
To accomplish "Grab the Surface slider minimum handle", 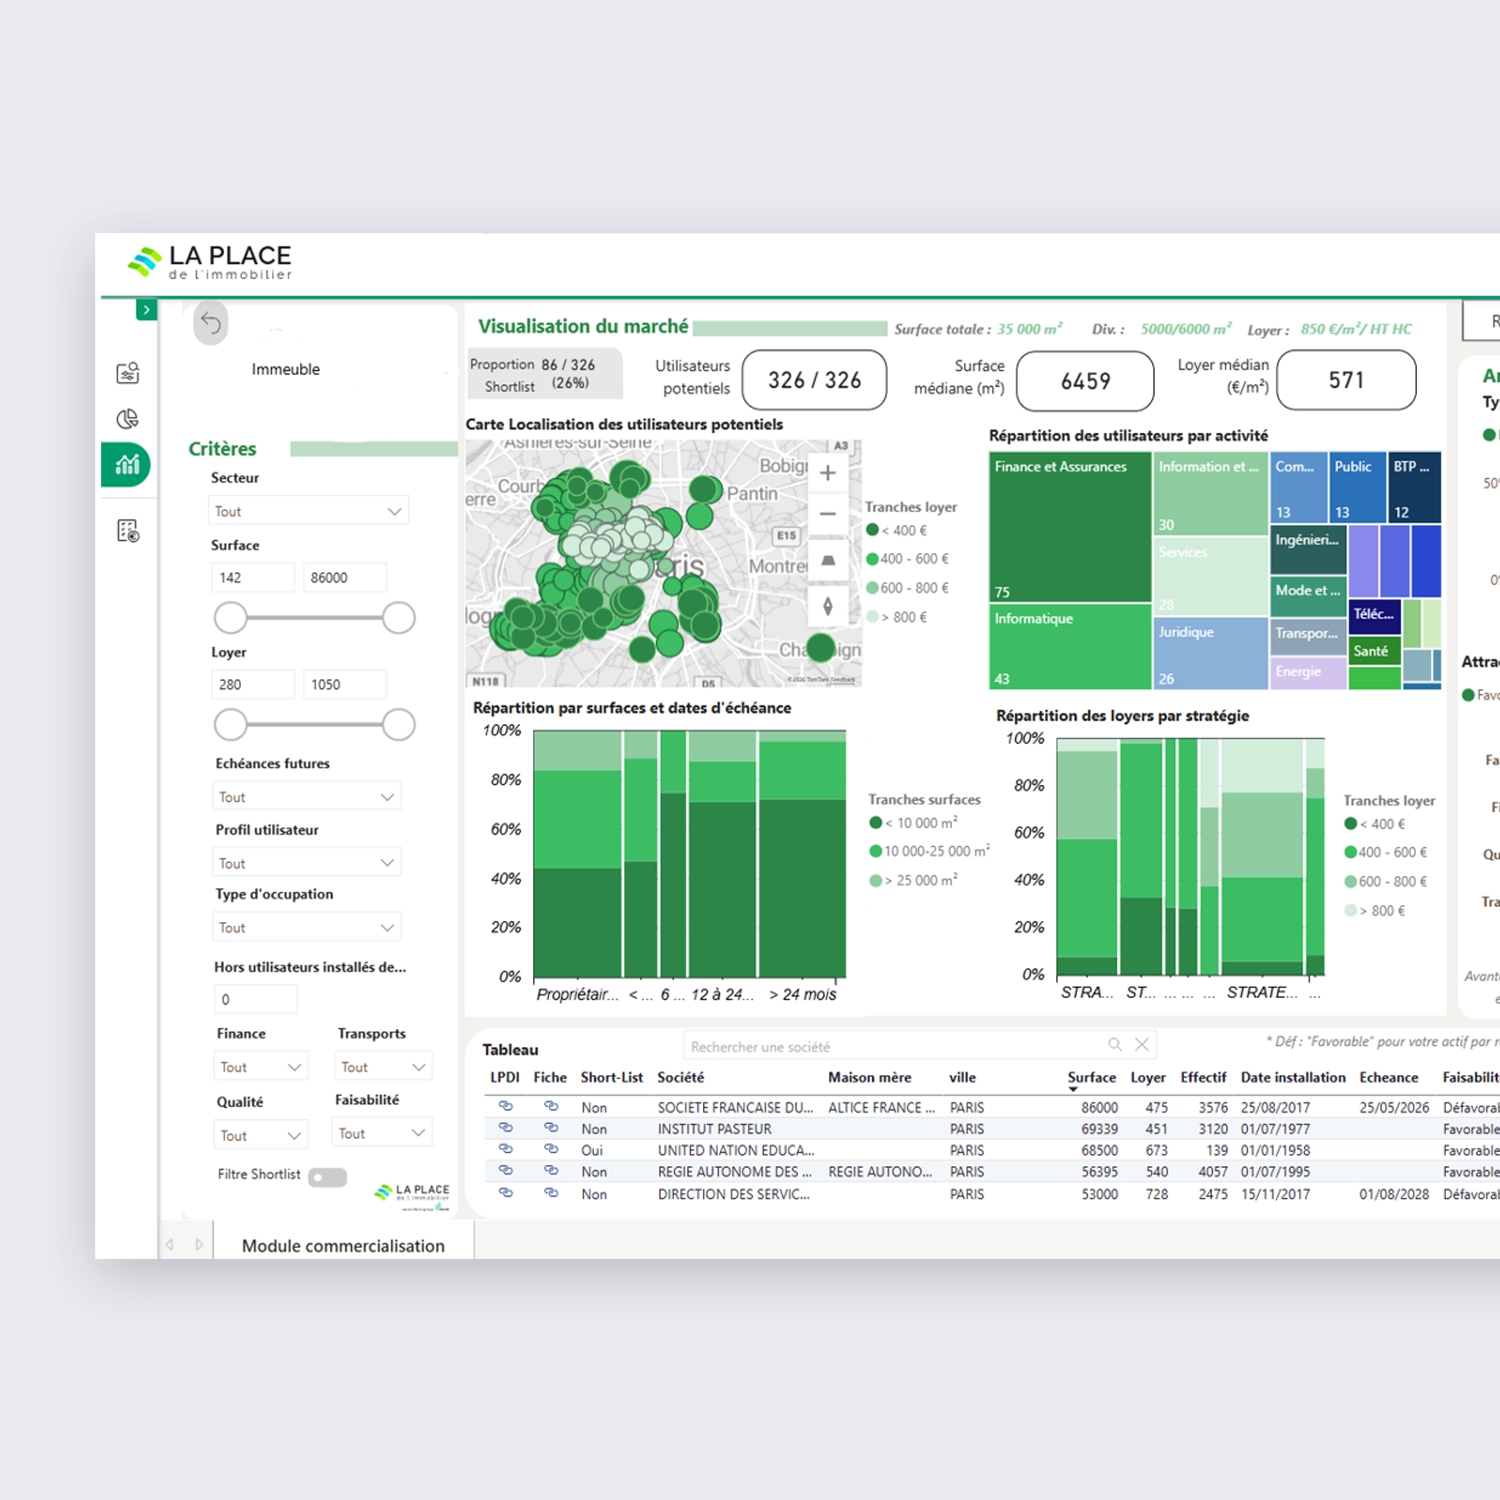I will click(231, 618).
